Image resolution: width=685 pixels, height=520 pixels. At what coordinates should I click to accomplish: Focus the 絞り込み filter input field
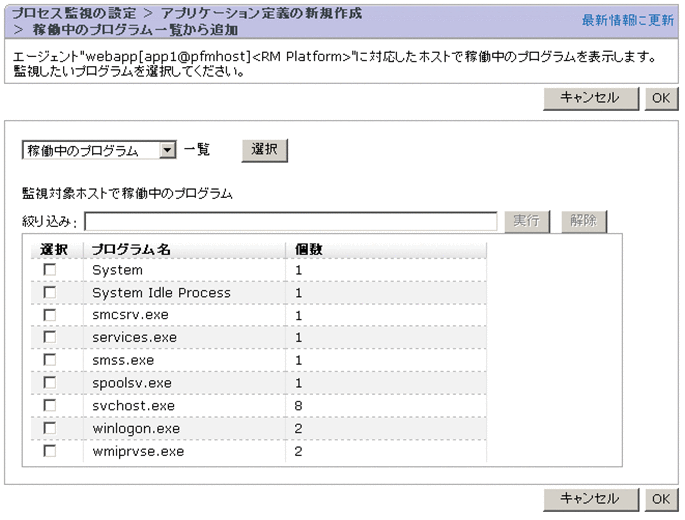[291, 221]
